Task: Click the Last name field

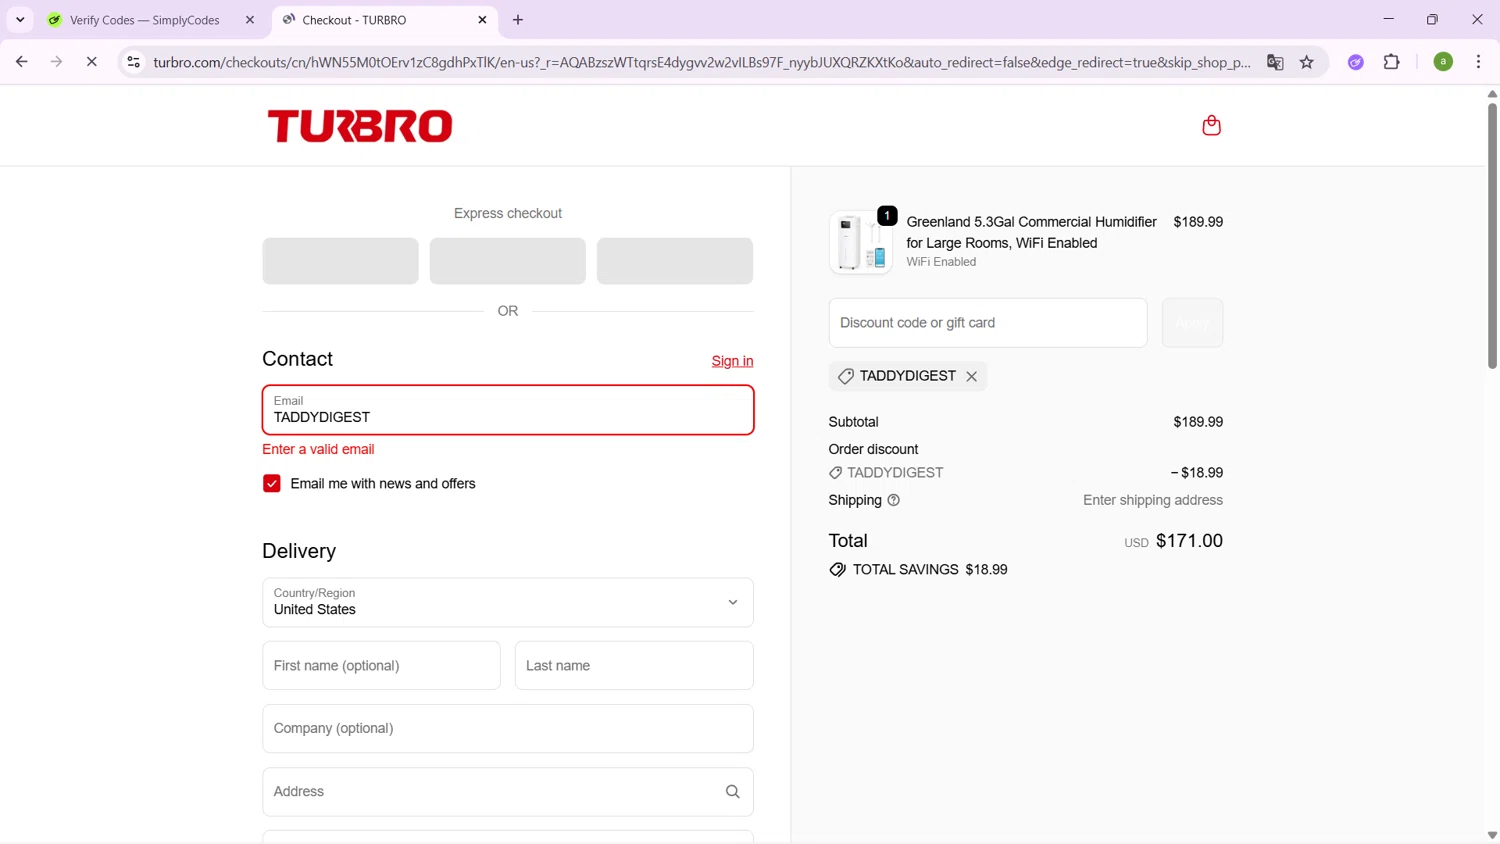Action: tap(634, 666)
